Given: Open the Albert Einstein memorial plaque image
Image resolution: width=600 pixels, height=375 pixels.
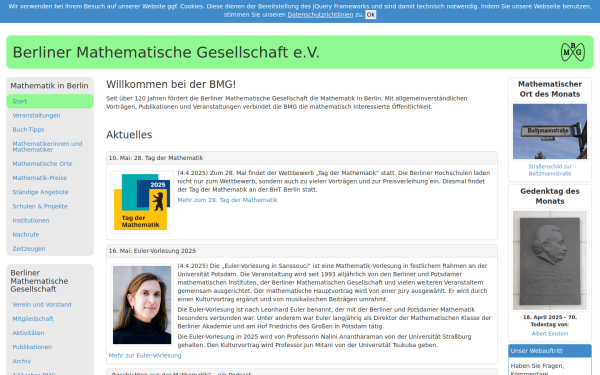Looking at the screenshot, I should point(550,260).
